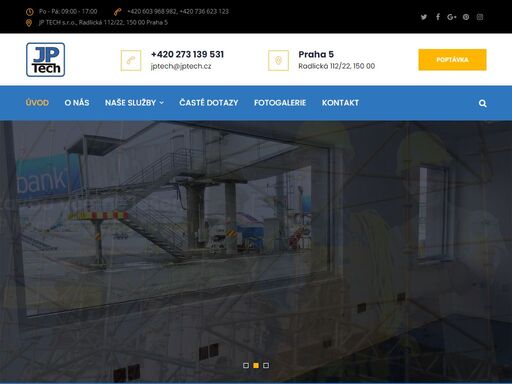Select the third slider dot
The height and width of the screenshot is (384, 512).
pos(266,365)
